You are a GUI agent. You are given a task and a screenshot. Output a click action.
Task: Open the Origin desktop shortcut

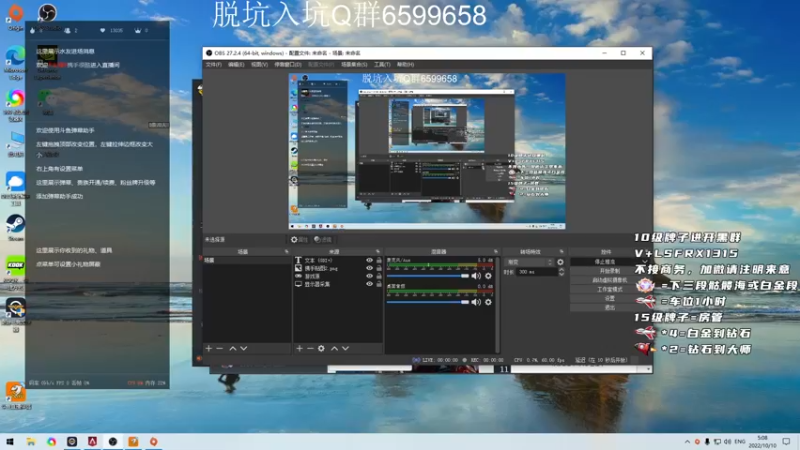tap(15, 16)
